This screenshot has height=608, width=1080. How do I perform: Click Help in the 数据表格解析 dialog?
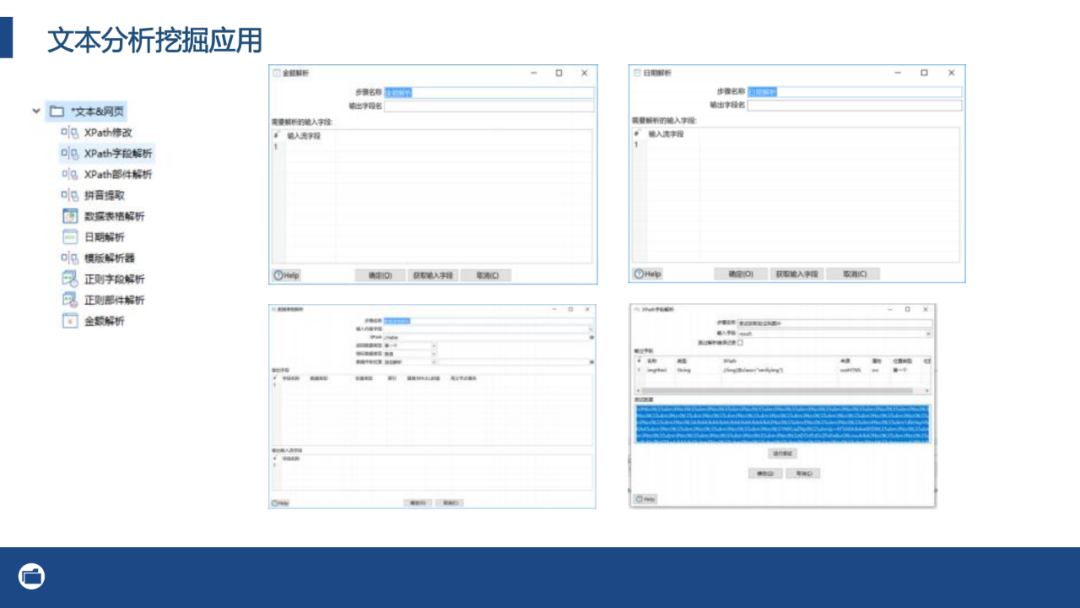tap(280, 503)
